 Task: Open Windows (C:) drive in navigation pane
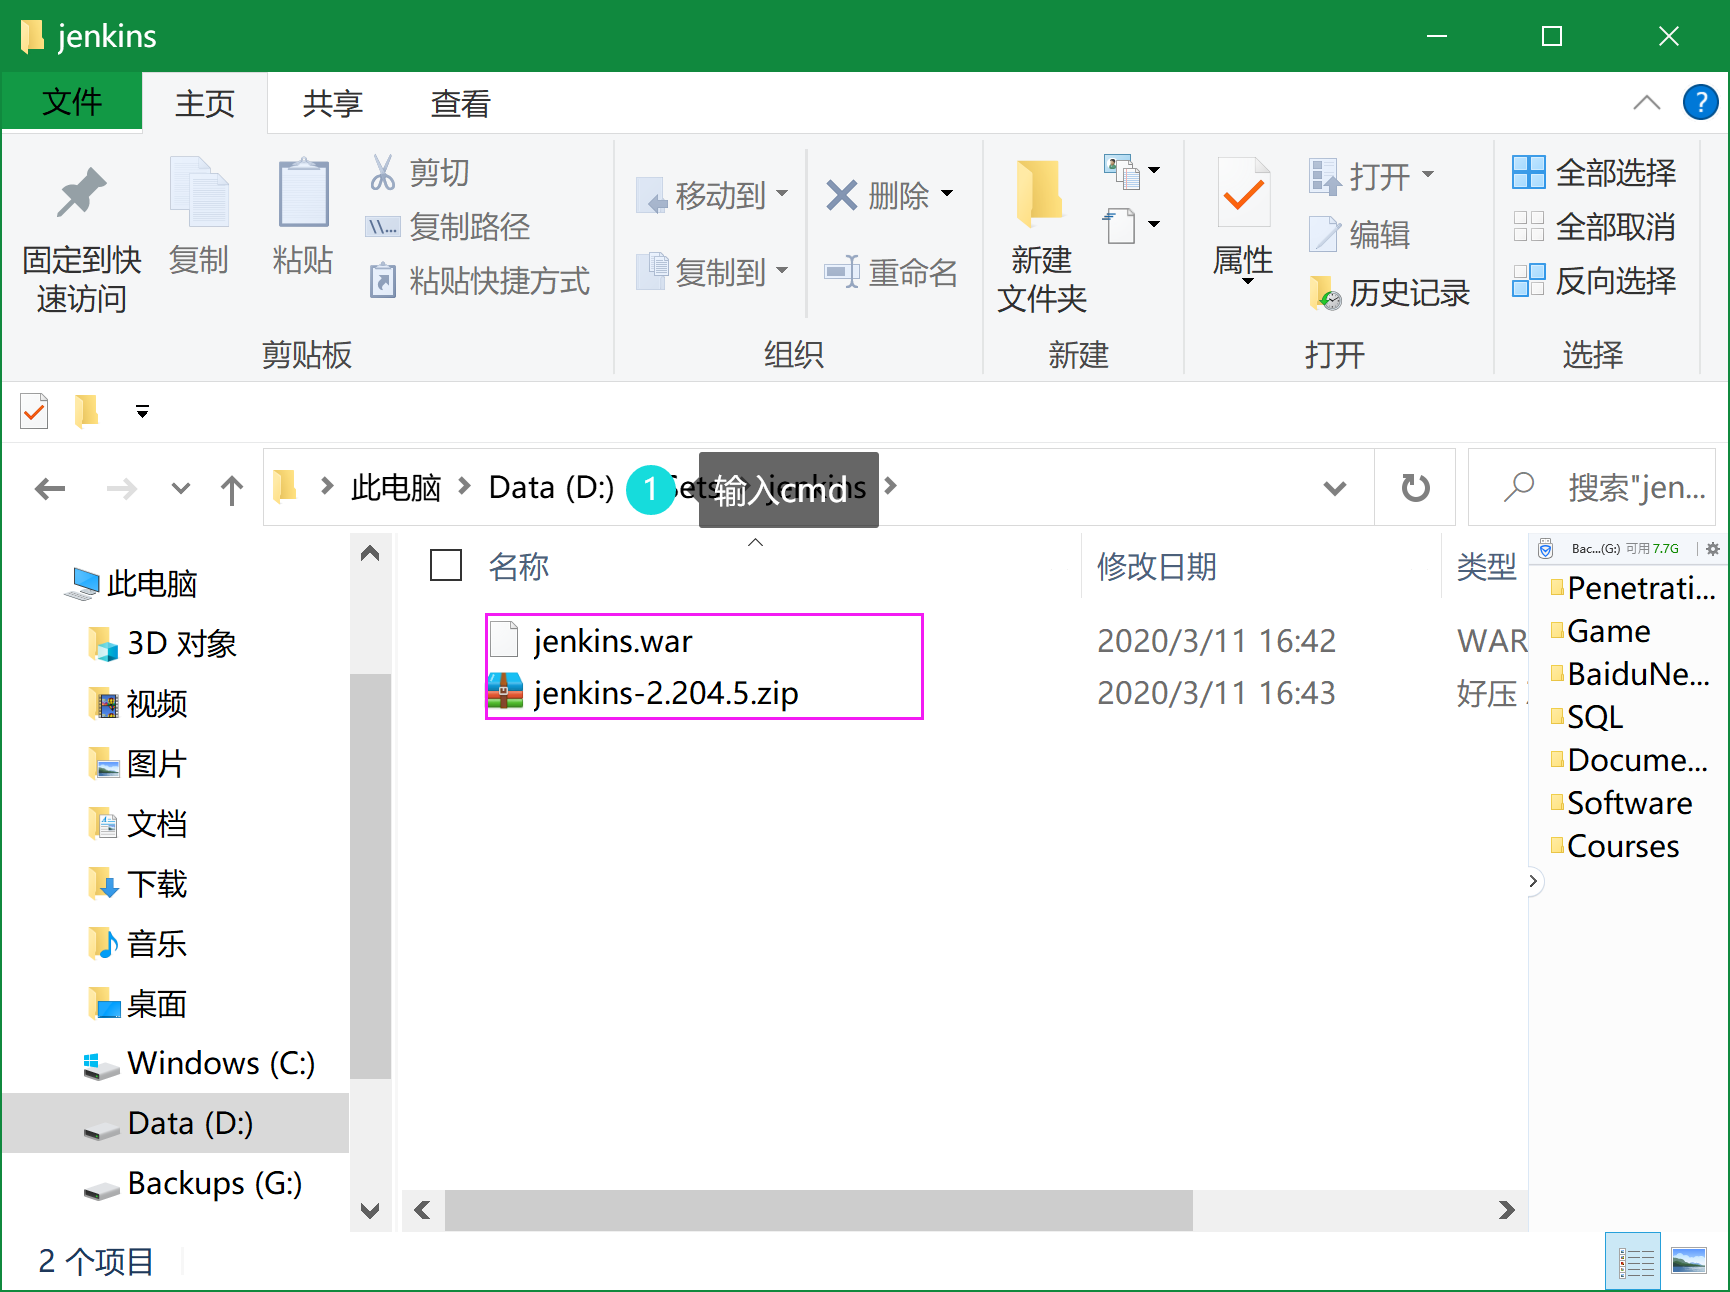pyautogui.click(x=221, y=1063)
